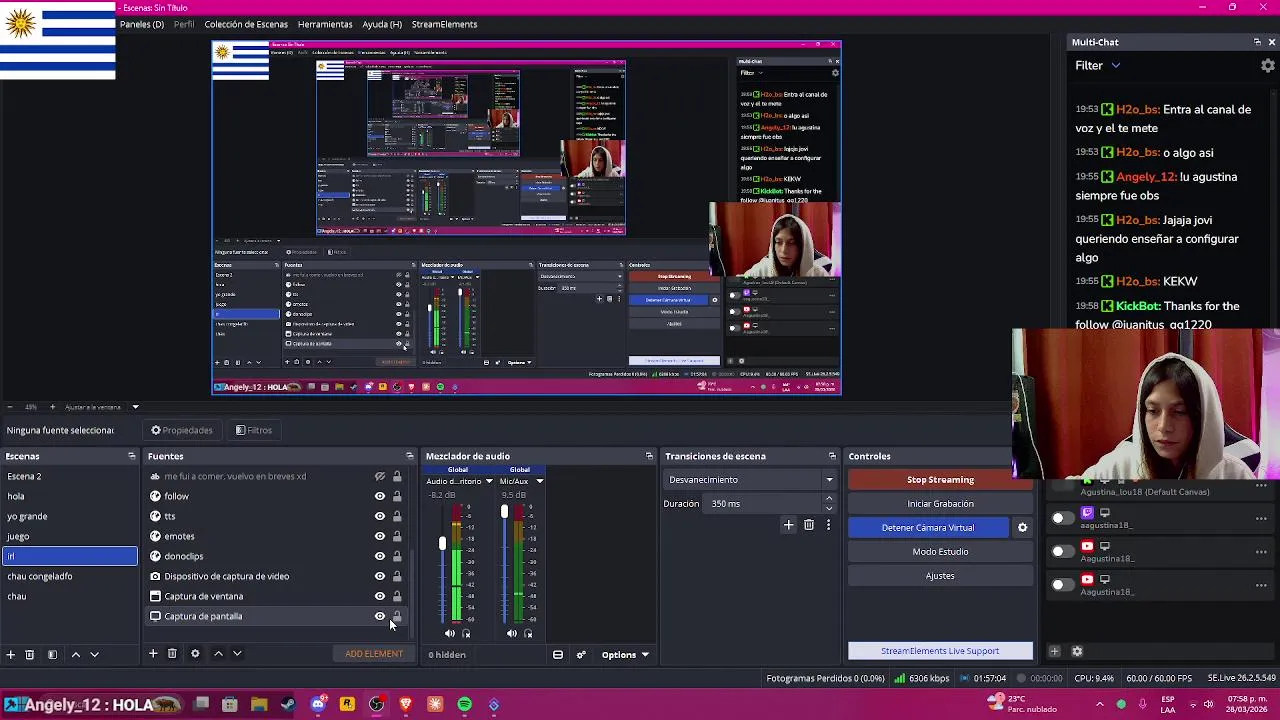This screenshot has width=1280, height=720.
Task: Hide the follow source
Action: [x=380, y=496]
